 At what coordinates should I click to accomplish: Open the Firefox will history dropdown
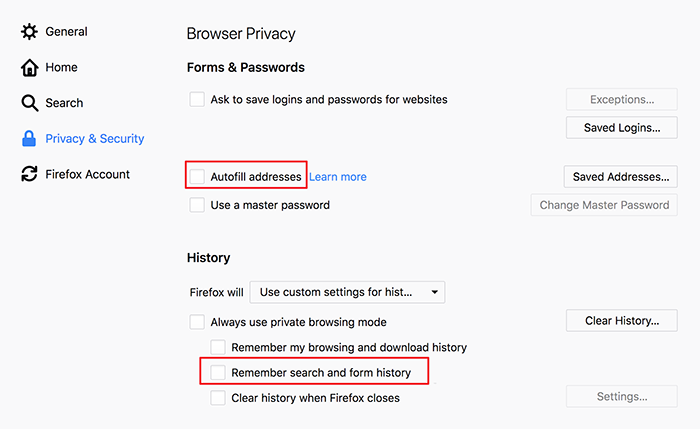[x=347, y=292]
